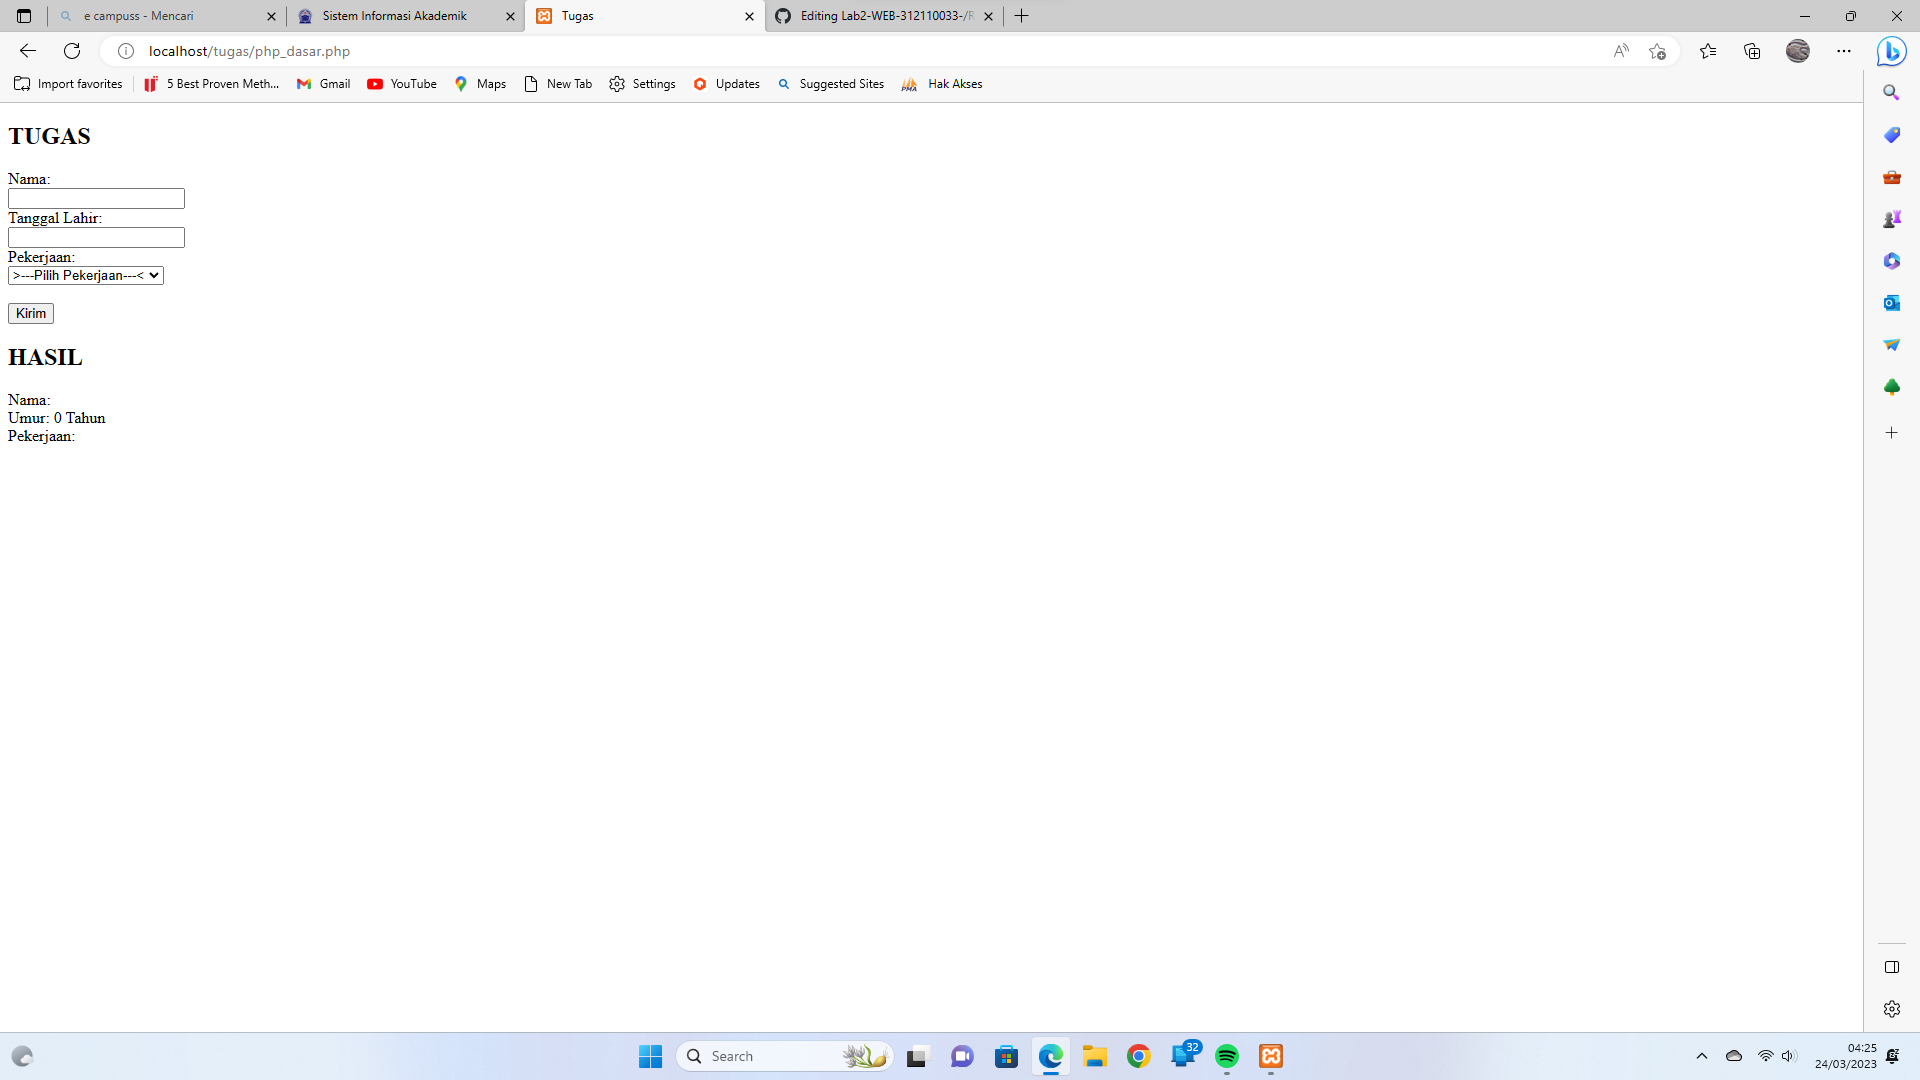Open the Favorites list icon

1708,51
